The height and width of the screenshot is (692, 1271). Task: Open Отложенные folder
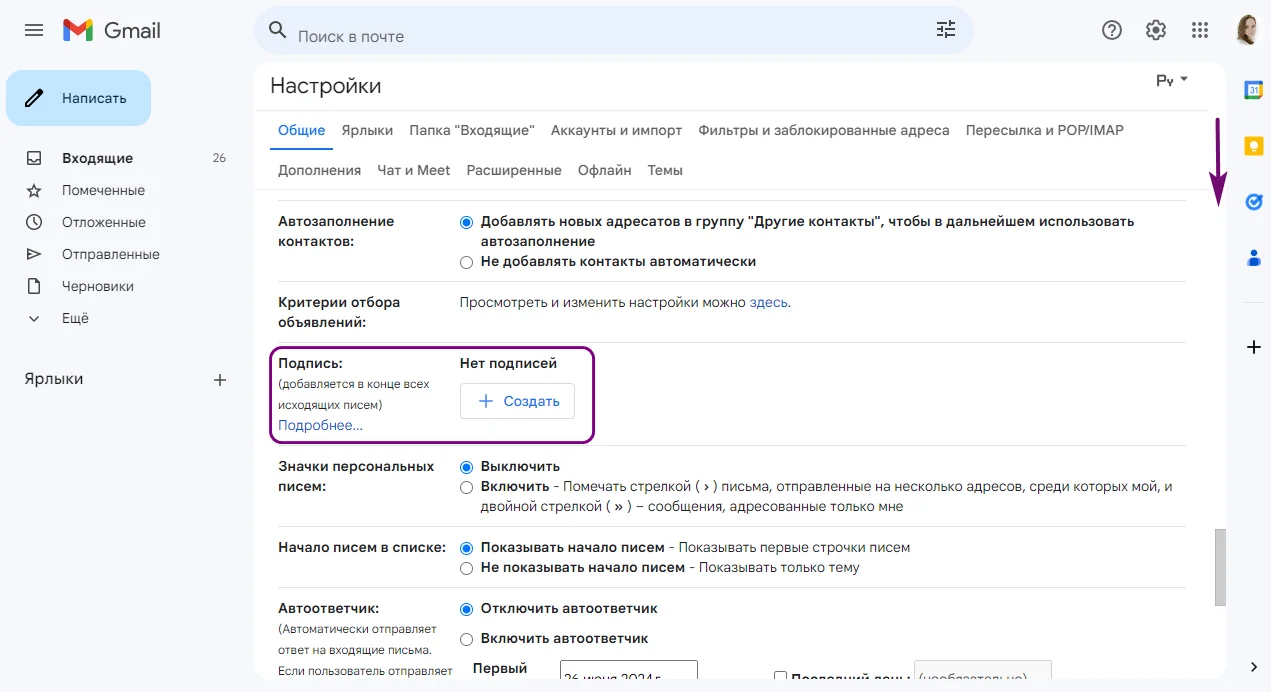coord(104,222)
